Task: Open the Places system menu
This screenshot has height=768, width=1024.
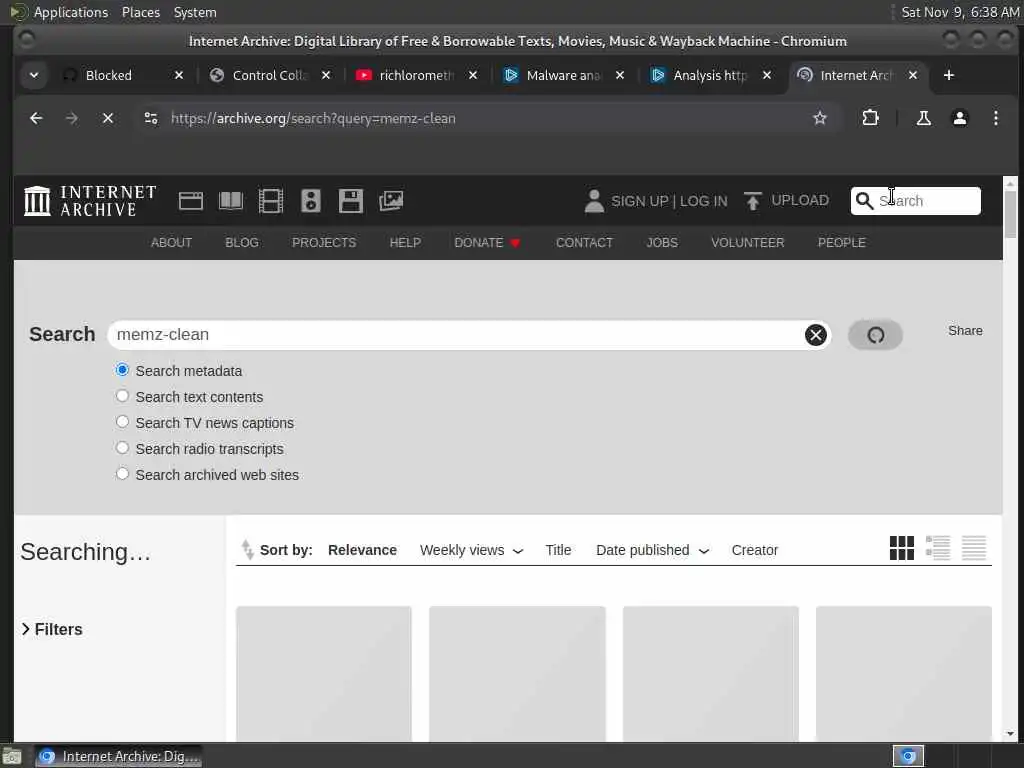Action: [x=141, y=12]
